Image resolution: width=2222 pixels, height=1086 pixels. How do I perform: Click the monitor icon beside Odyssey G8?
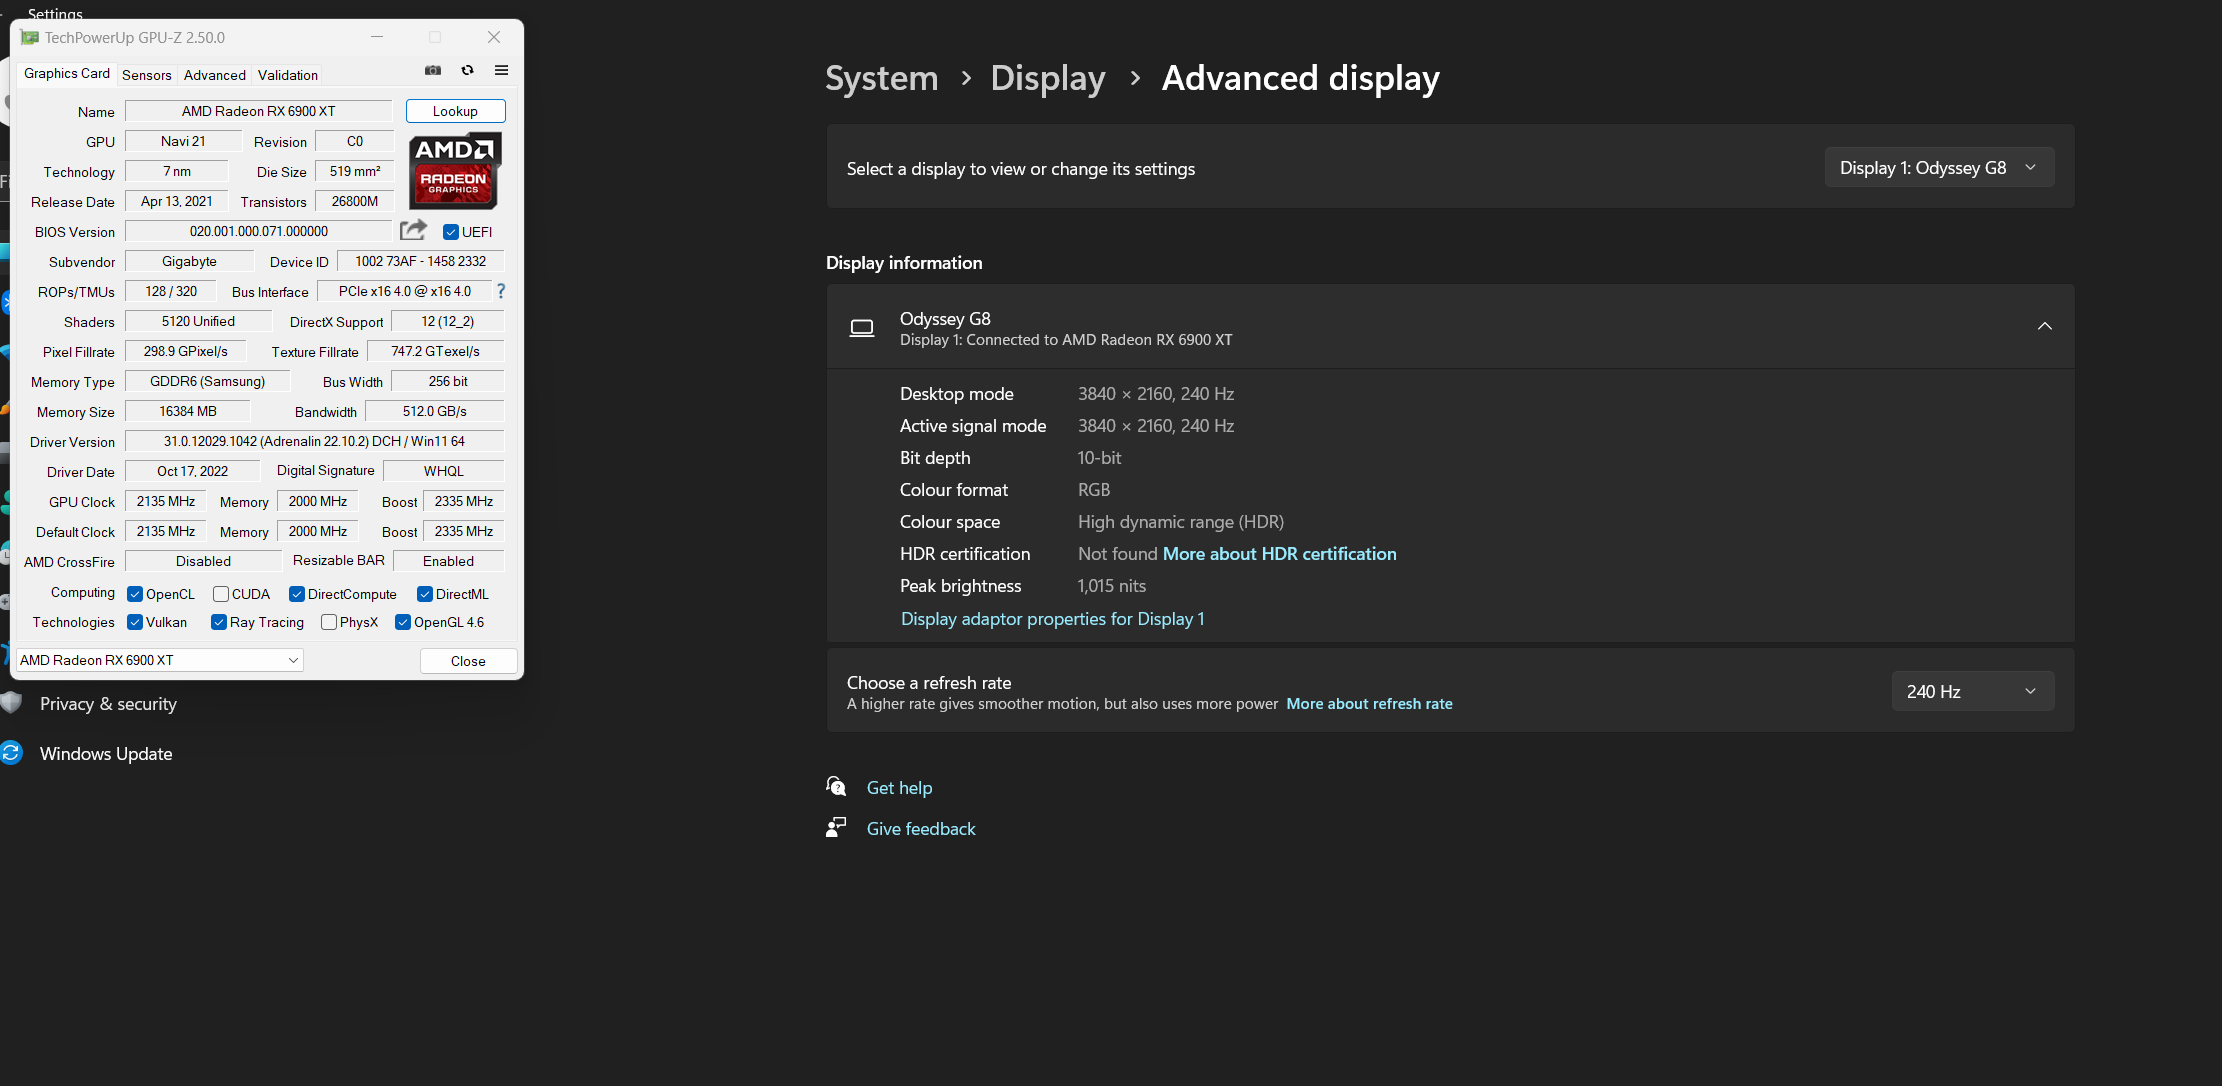[x=861, y=328]
